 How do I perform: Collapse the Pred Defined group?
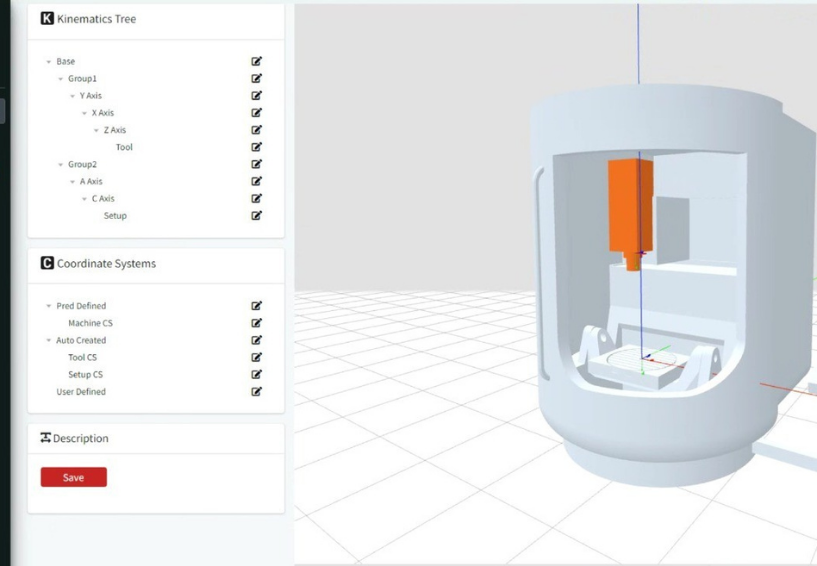pyautogui.click(x=49, y=306)
